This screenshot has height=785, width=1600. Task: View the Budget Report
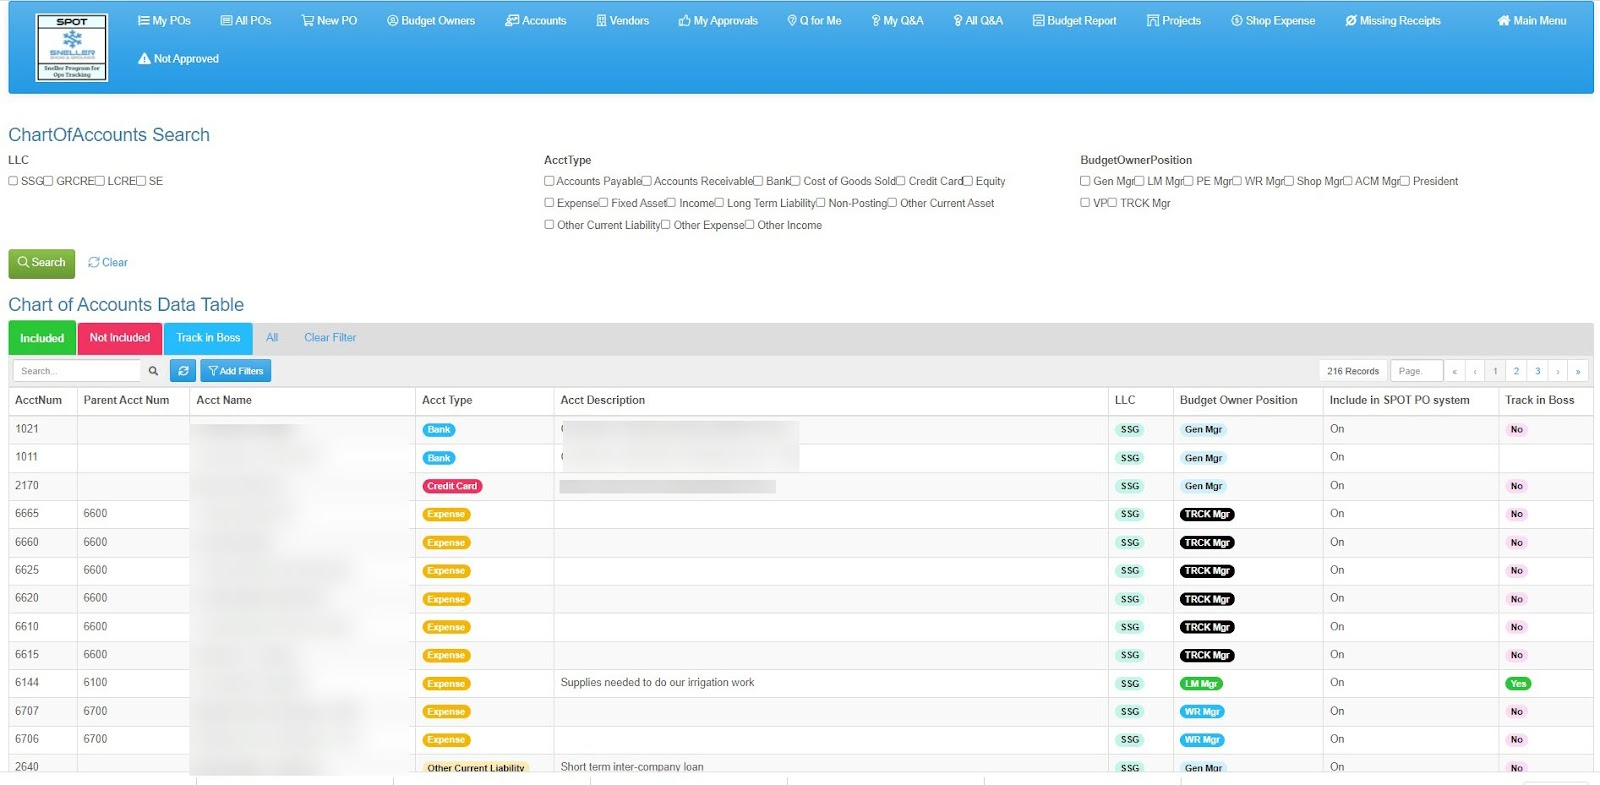pos(1074,21)
